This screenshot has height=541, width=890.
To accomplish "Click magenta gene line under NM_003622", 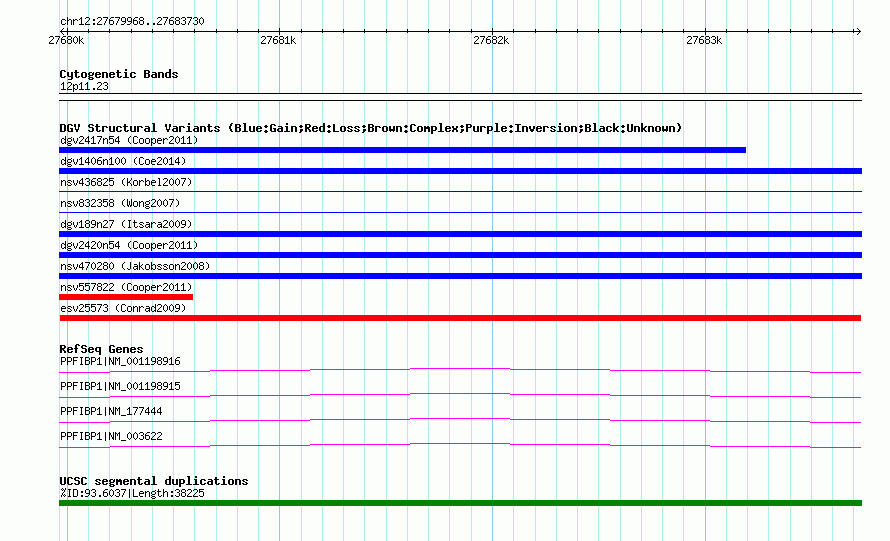I will pyautogui.click(x=460, y=446).
